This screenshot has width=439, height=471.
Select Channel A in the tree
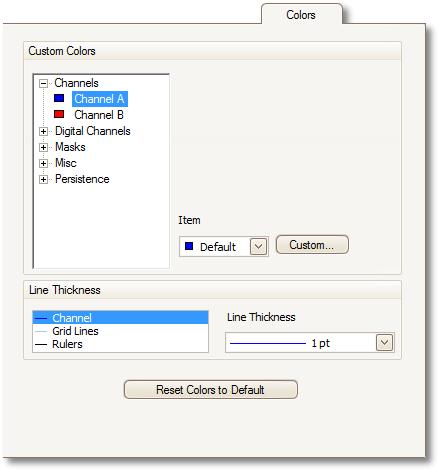(x=100, y=99)
